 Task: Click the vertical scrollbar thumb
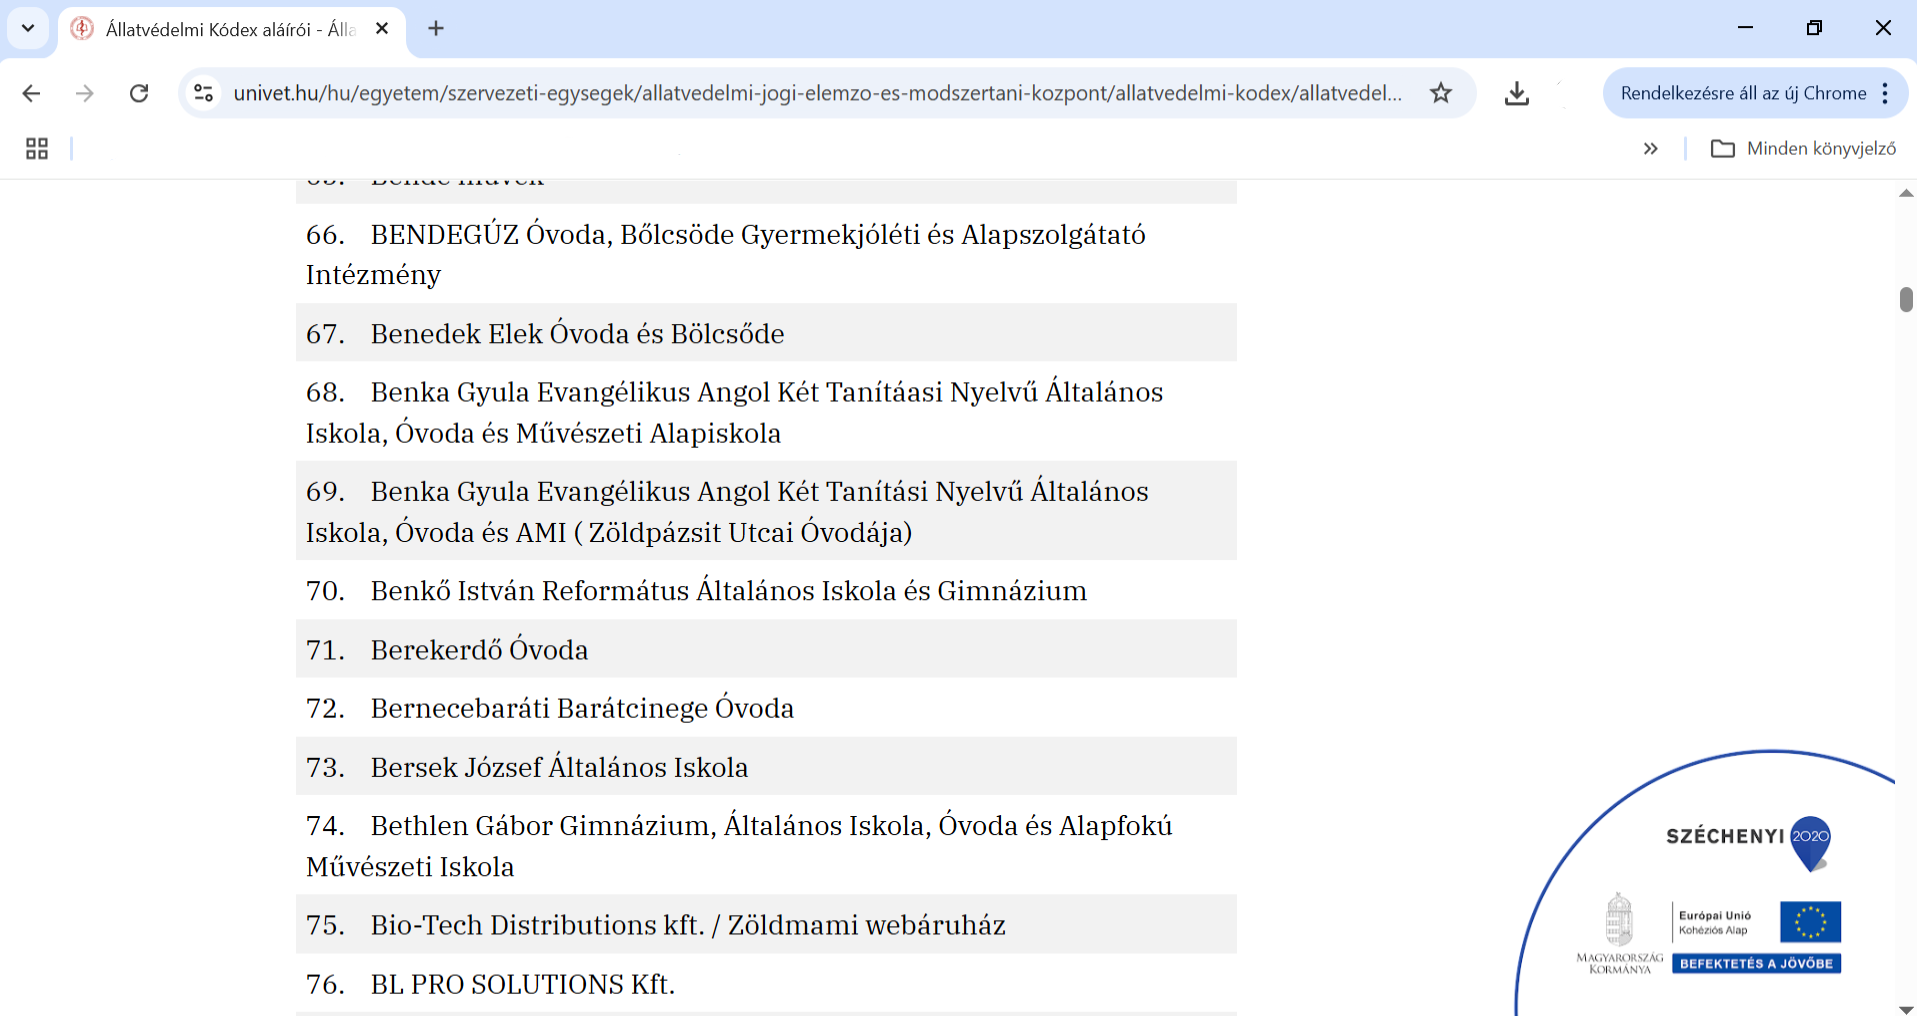click(x=1906, y=299)
